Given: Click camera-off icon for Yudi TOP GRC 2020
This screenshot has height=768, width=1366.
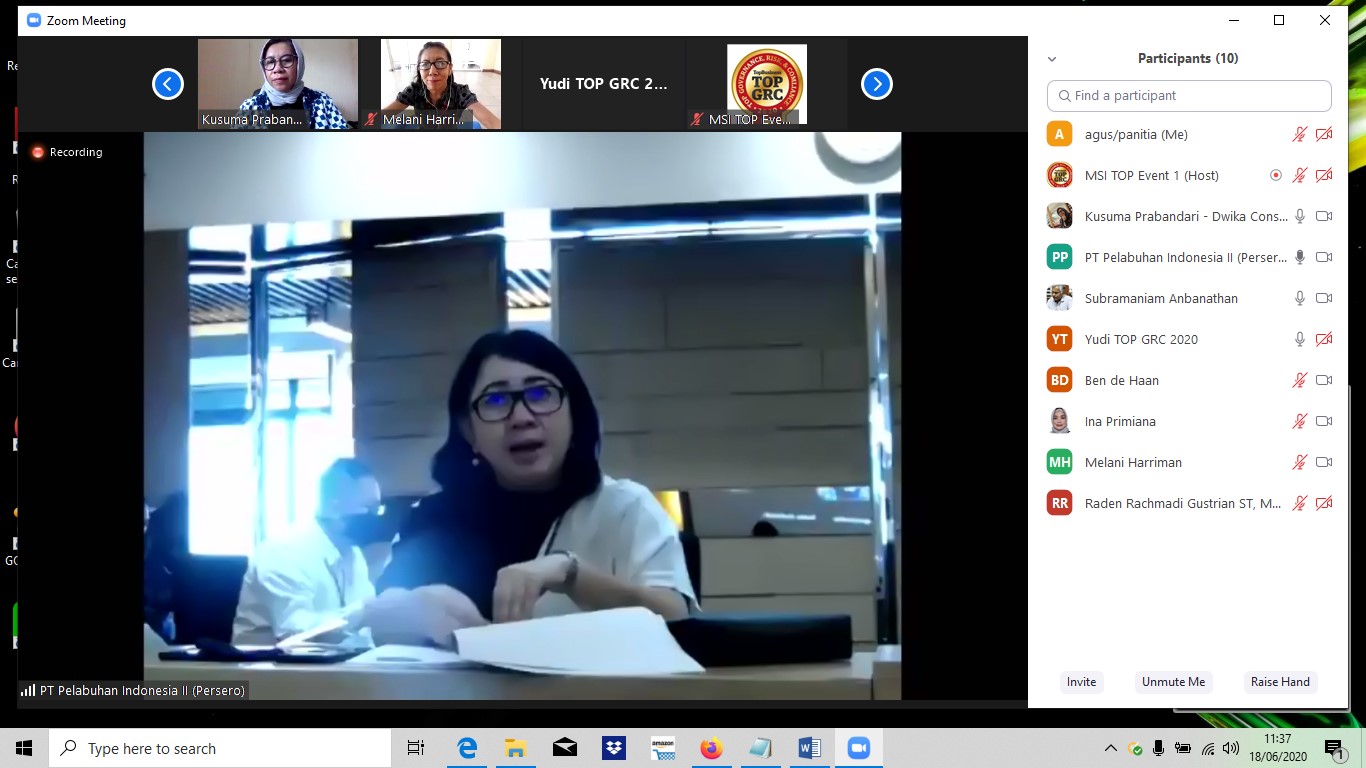Looking at the screenshot, I should (1324, 339).
